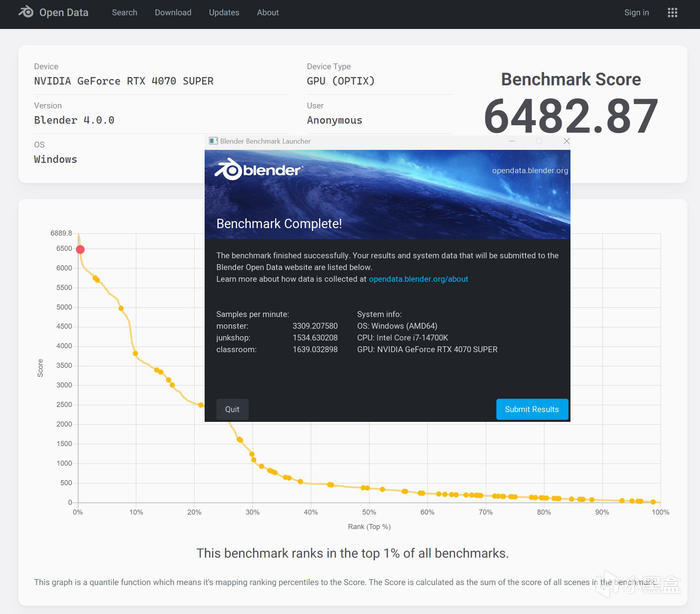
Task: Click the Quit button in launcher
Action: click(232, 409)
